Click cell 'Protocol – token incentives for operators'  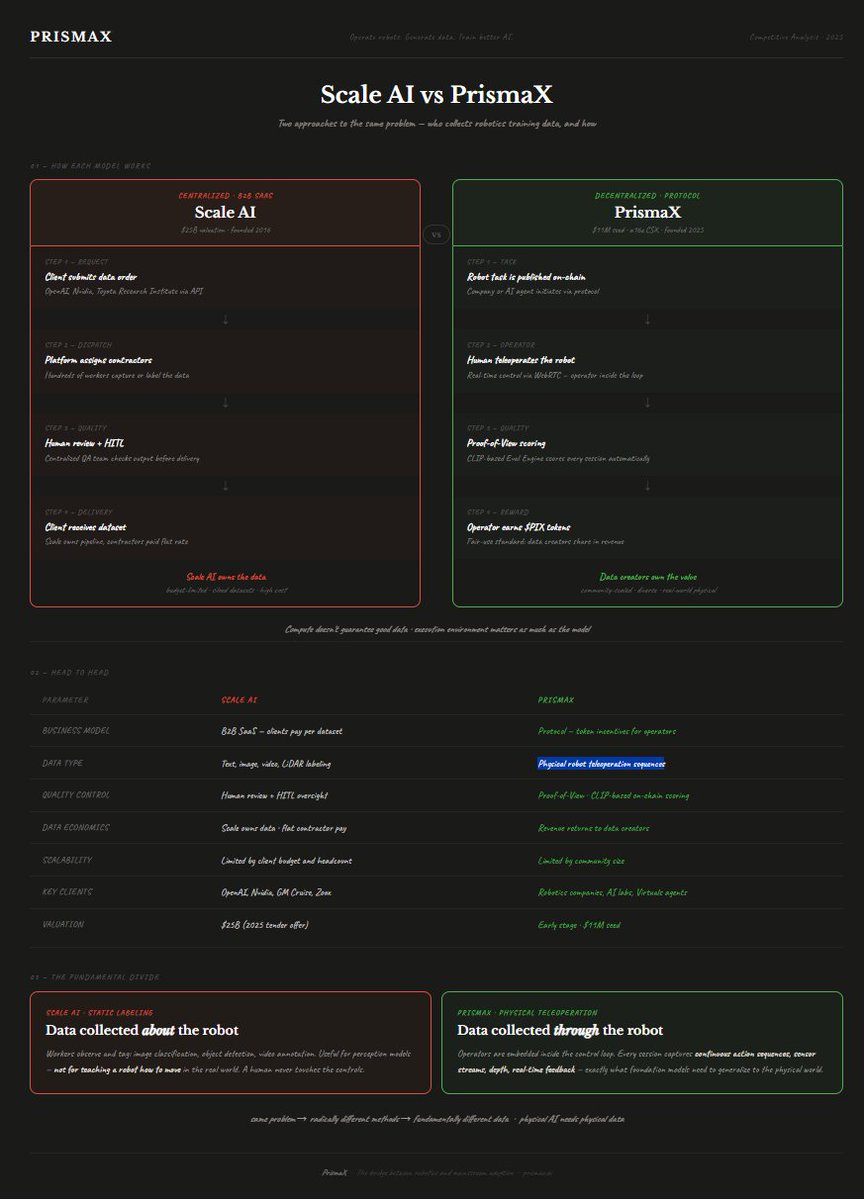click(607, 731)
